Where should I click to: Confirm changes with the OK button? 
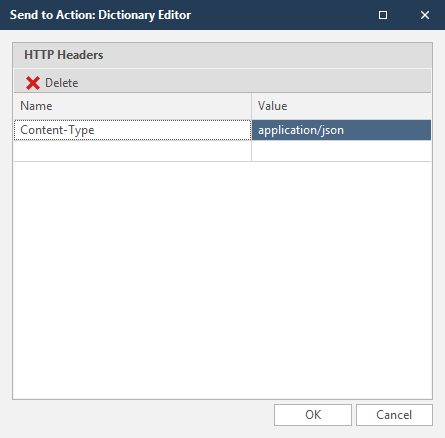tap(313, 415)
